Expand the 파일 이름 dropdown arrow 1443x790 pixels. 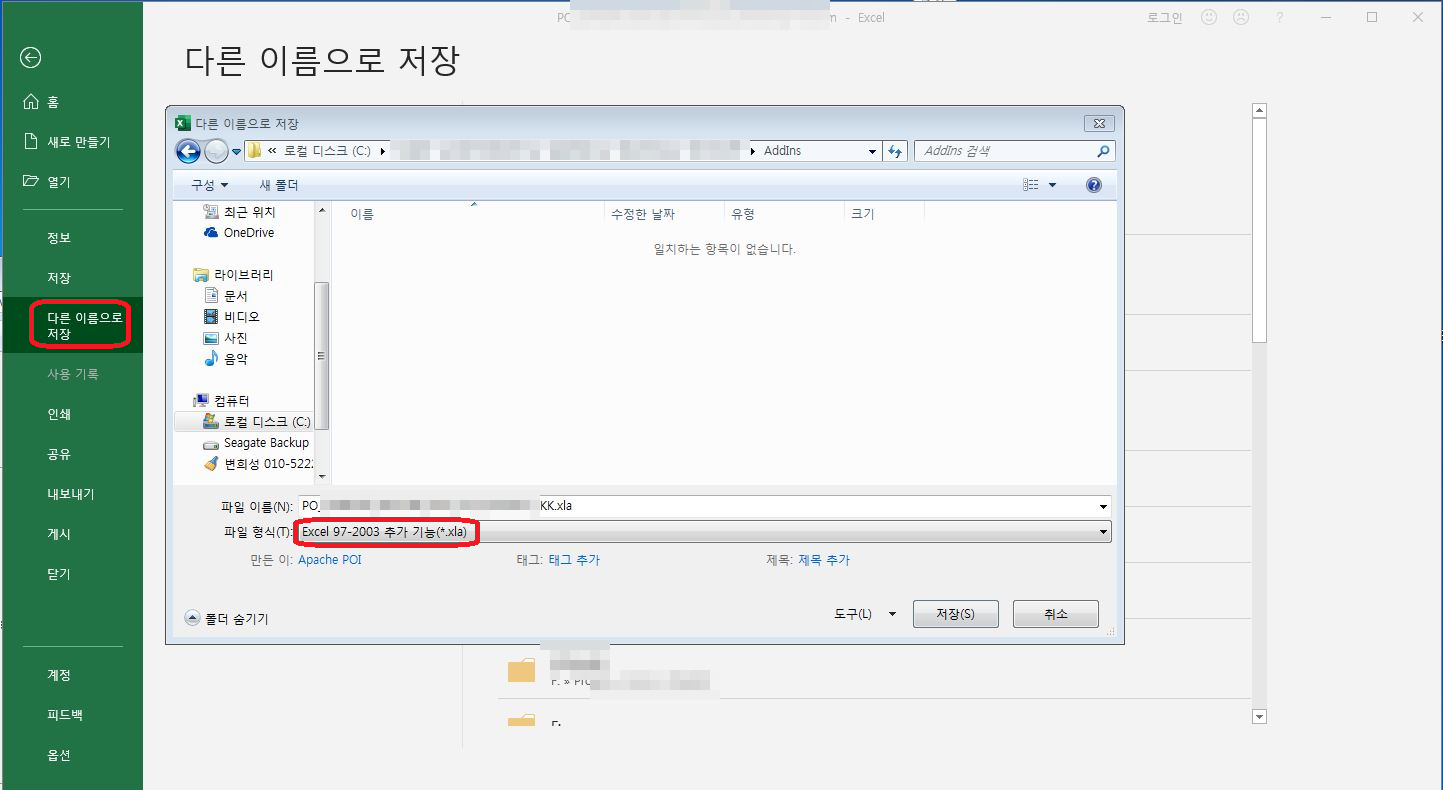pos(1103,506)
